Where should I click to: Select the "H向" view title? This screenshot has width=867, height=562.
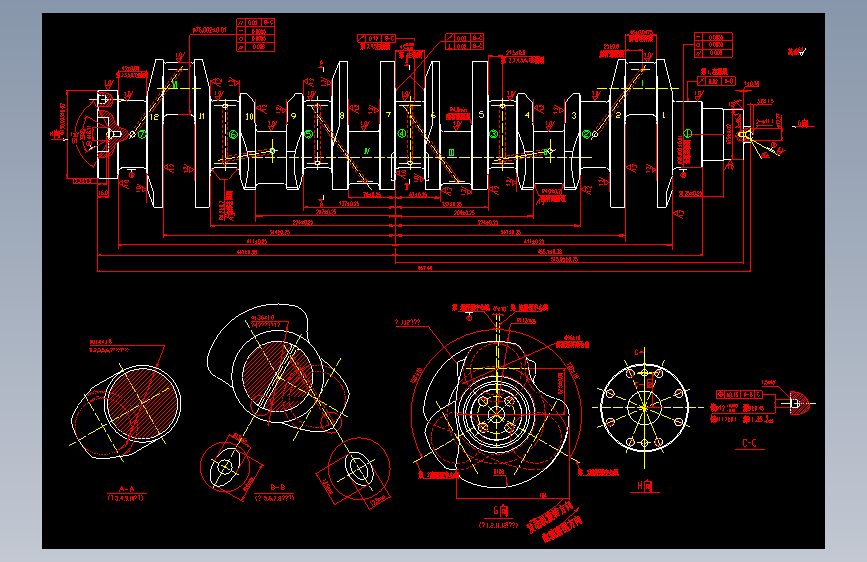tap(645, 486)
